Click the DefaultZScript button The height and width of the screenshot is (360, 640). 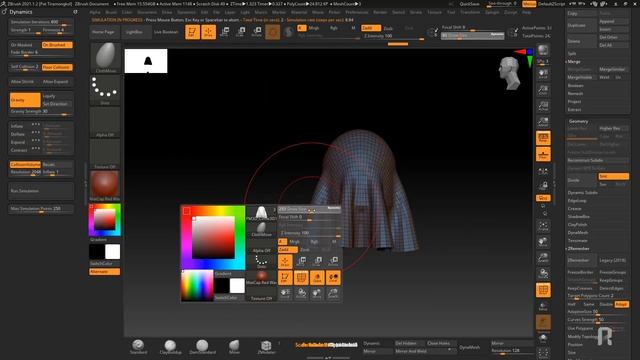pyautogui.click(x=551, y=4)
